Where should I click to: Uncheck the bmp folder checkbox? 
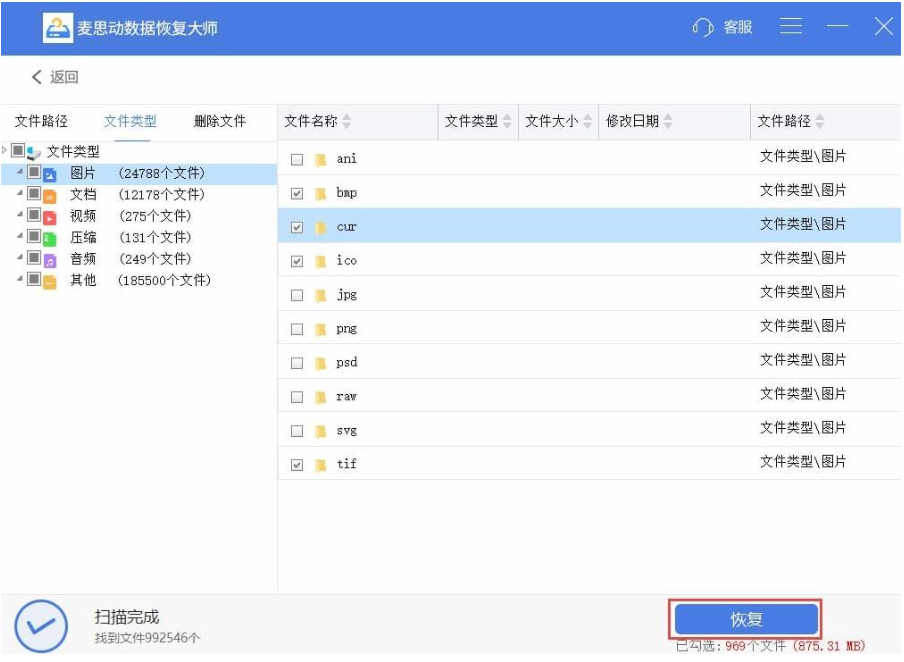(x=297, y=194)
